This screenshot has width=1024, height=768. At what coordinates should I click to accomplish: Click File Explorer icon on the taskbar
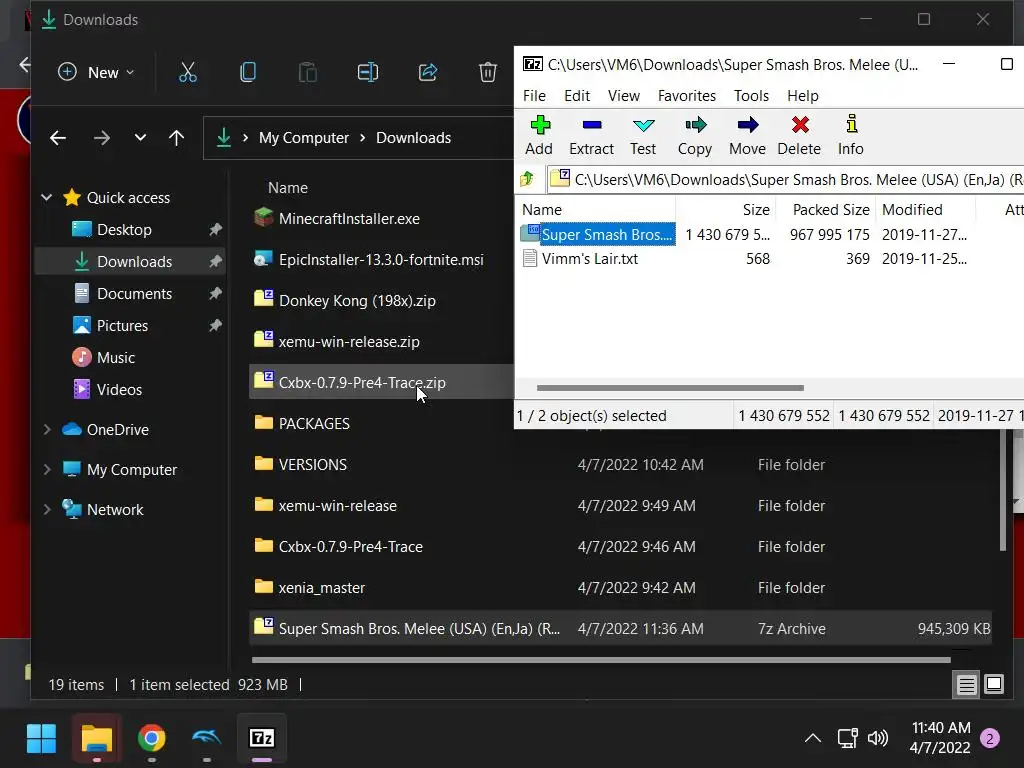pos(97,739)
